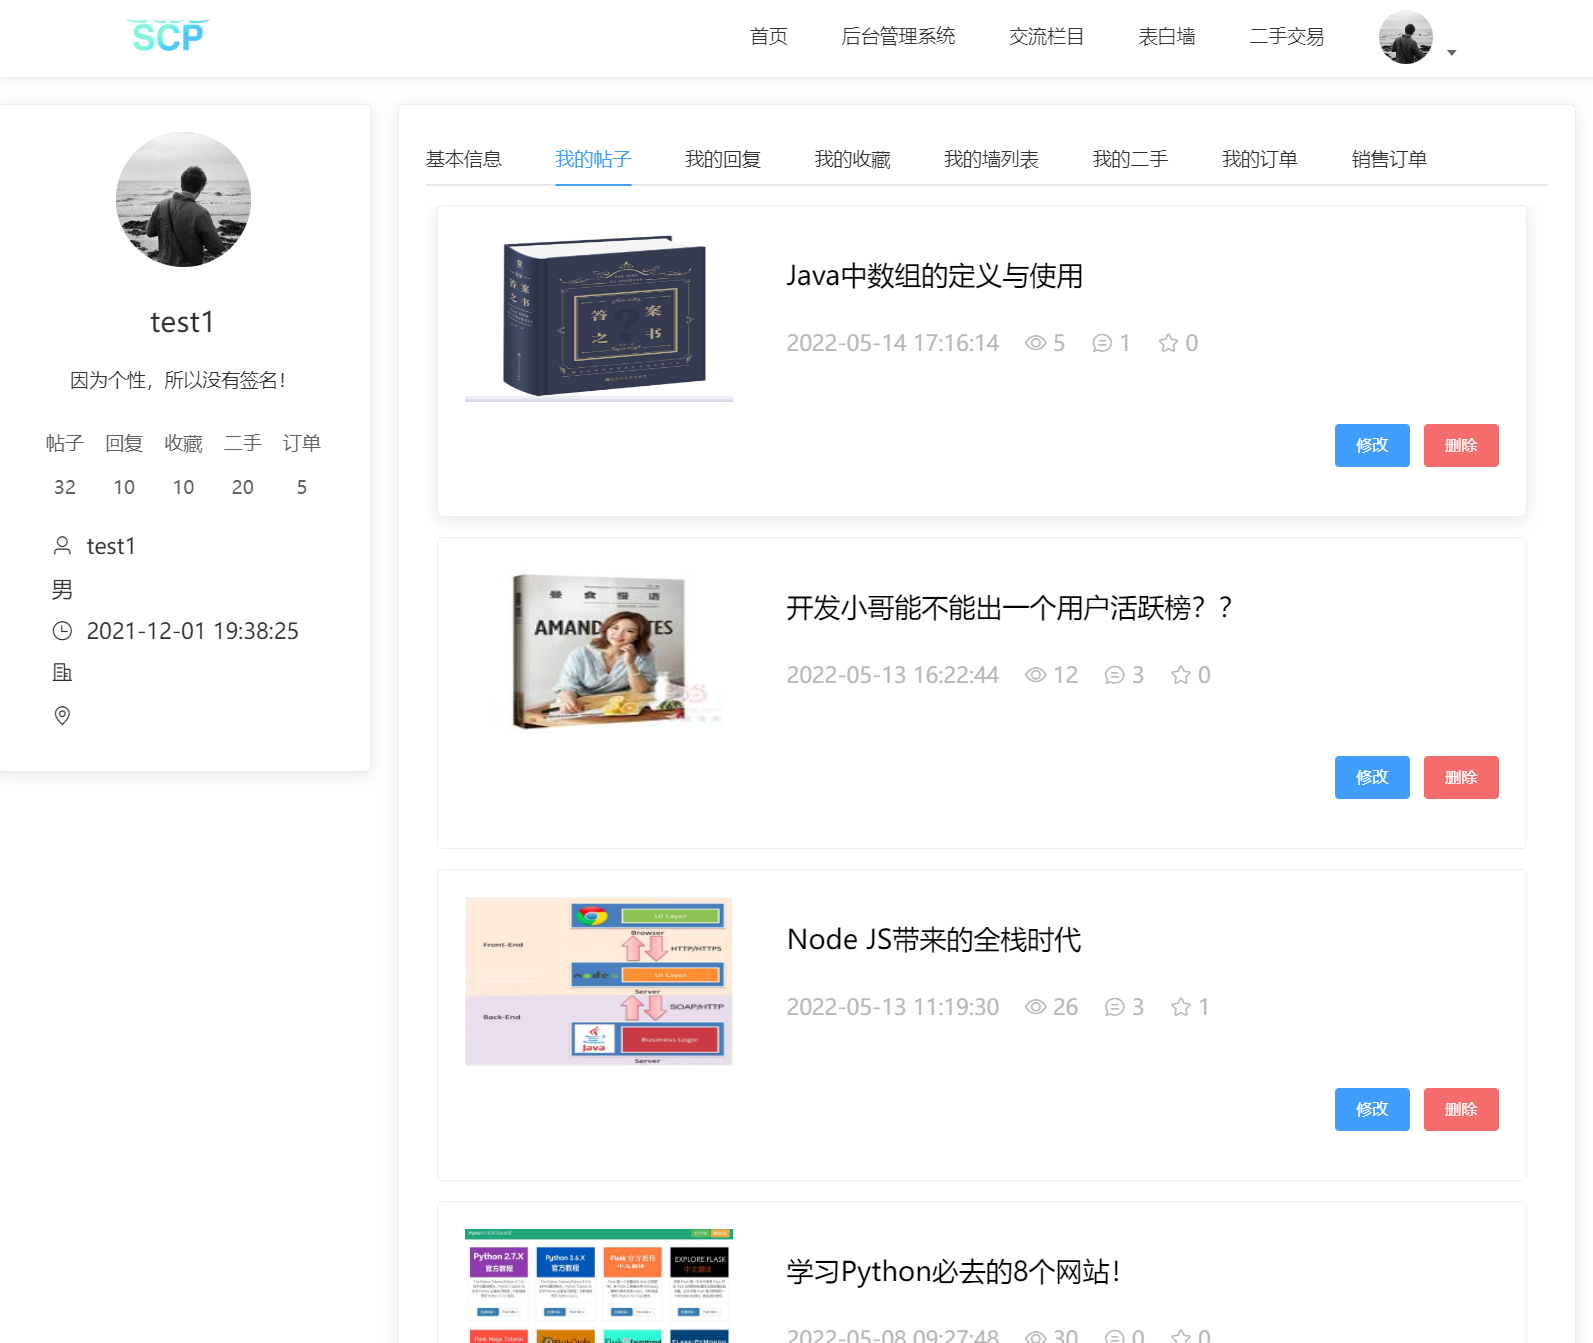Screen dimensions: 1593x1343
Task: Switch to the 我的订单 tab
Action: 1260,159
